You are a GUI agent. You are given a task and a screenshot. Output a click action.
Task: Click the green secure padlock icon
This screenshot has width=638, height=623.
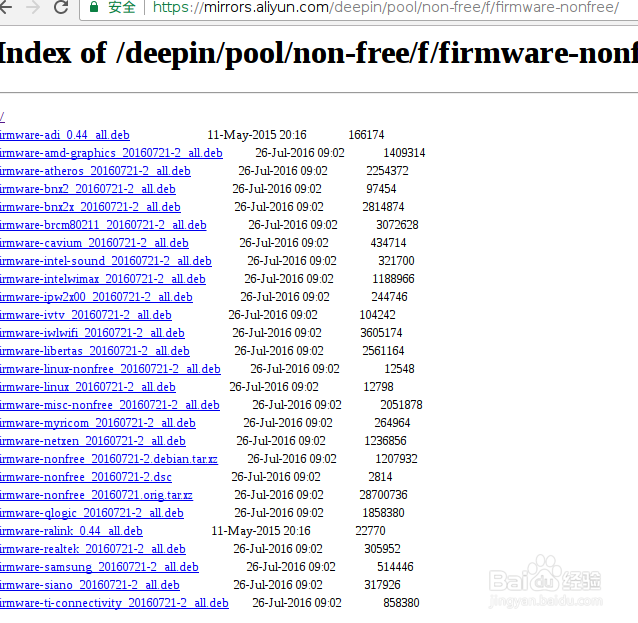94,7
